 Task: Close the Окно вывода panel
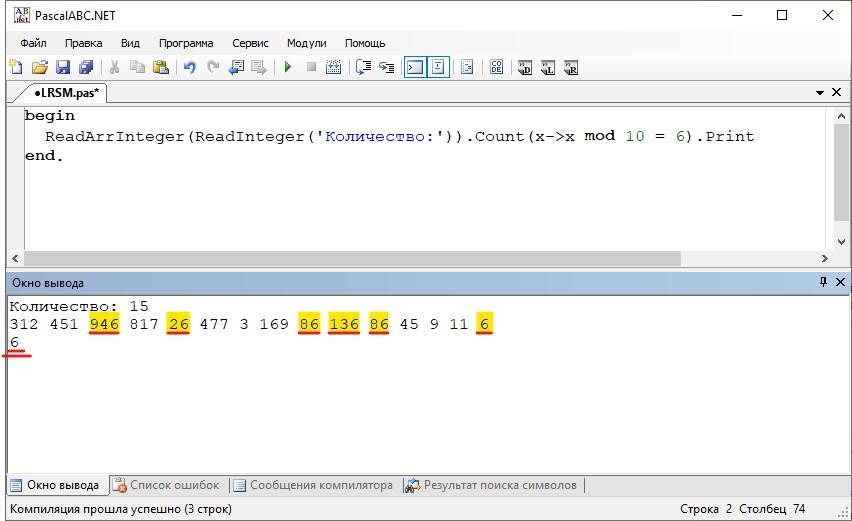[840, 282]
